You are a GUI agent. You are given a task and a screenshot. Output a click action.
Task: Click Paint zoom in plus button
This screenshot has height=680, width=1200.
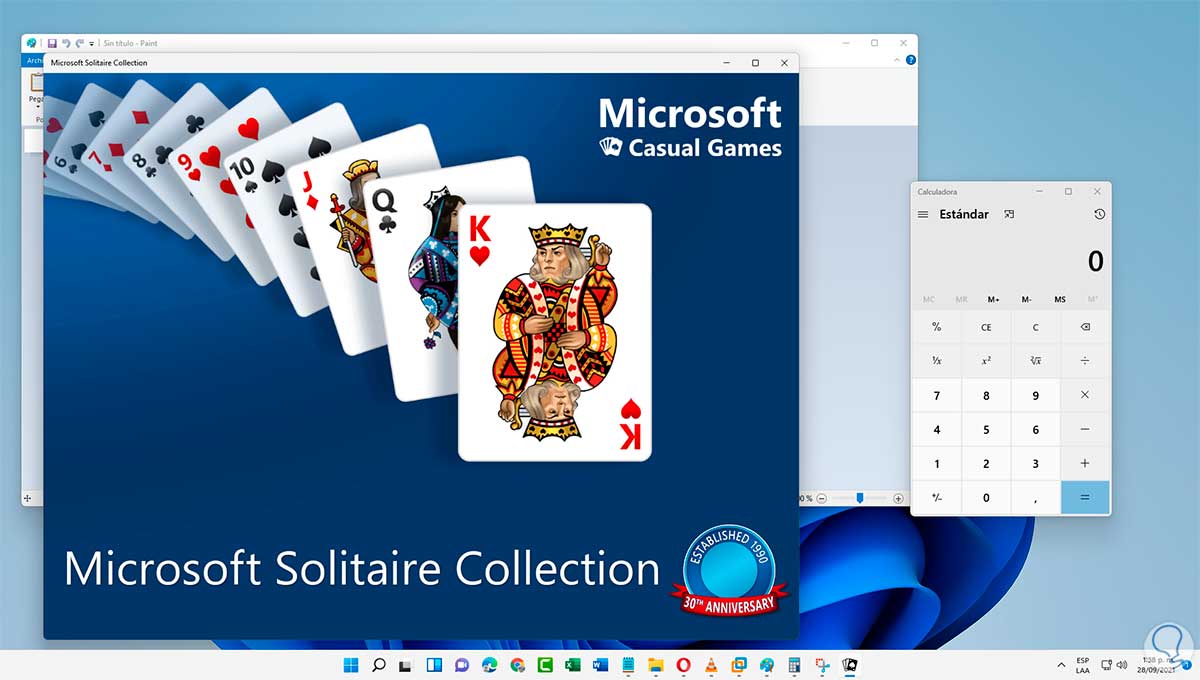pyautogui.click(x=898, y=498)
